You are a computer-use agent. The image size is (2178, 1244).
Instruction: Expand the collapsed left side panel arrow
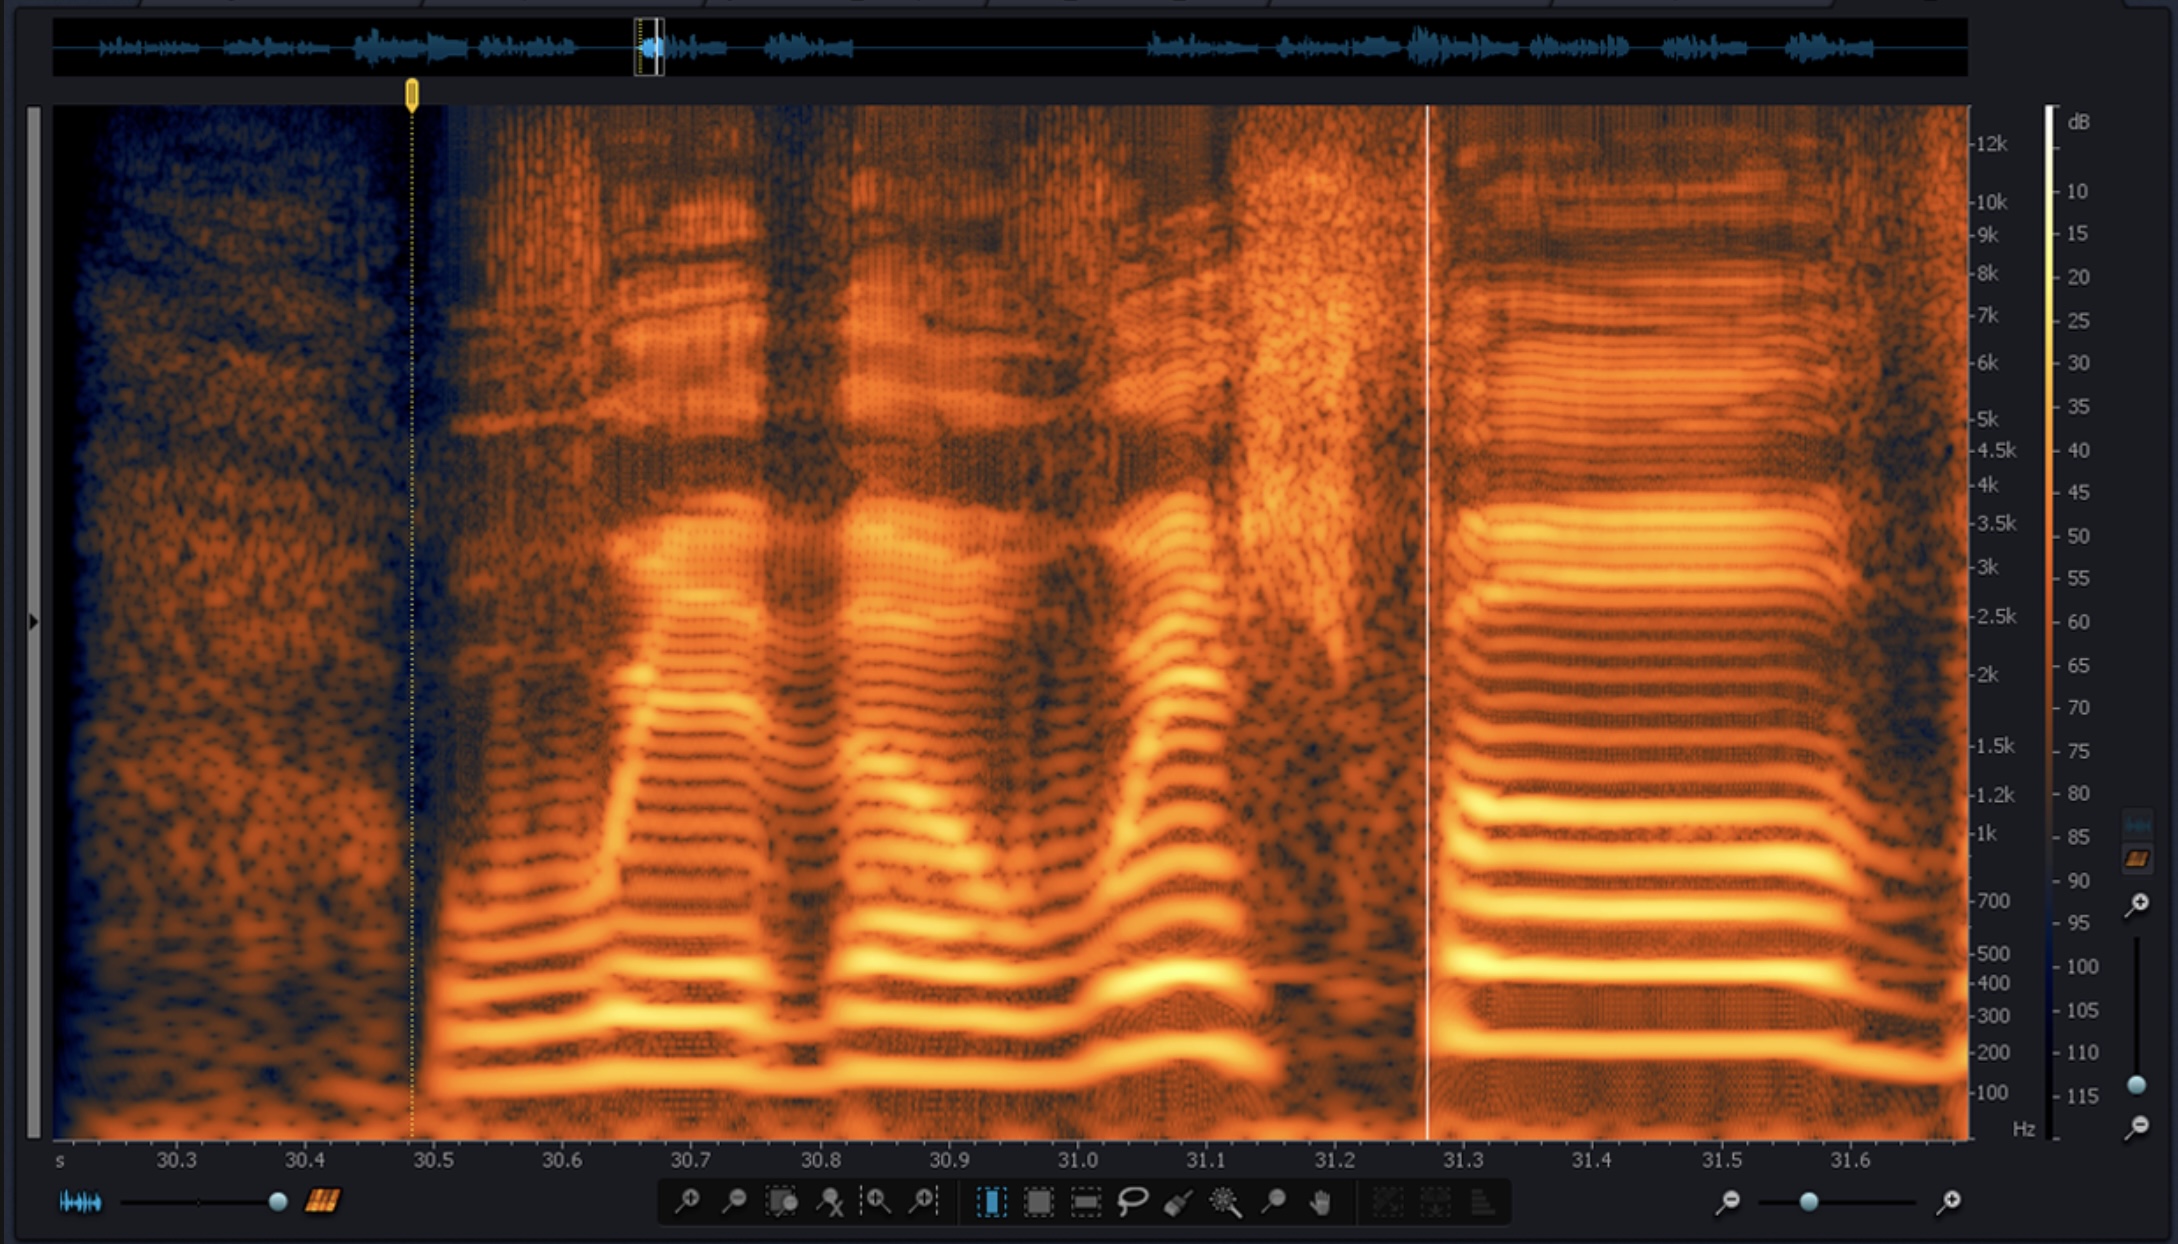coord(33,622)
